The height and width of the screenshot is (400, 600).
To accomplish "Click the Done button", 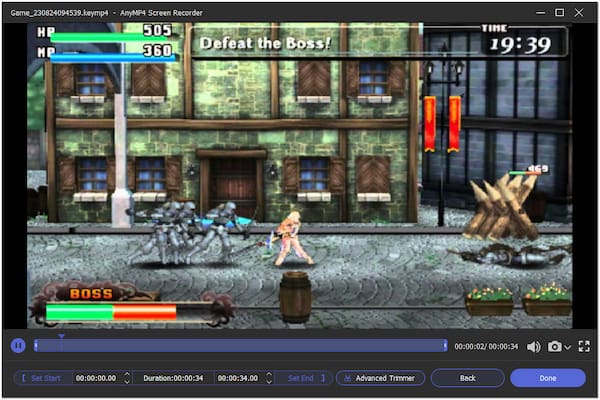I will 548,378.
